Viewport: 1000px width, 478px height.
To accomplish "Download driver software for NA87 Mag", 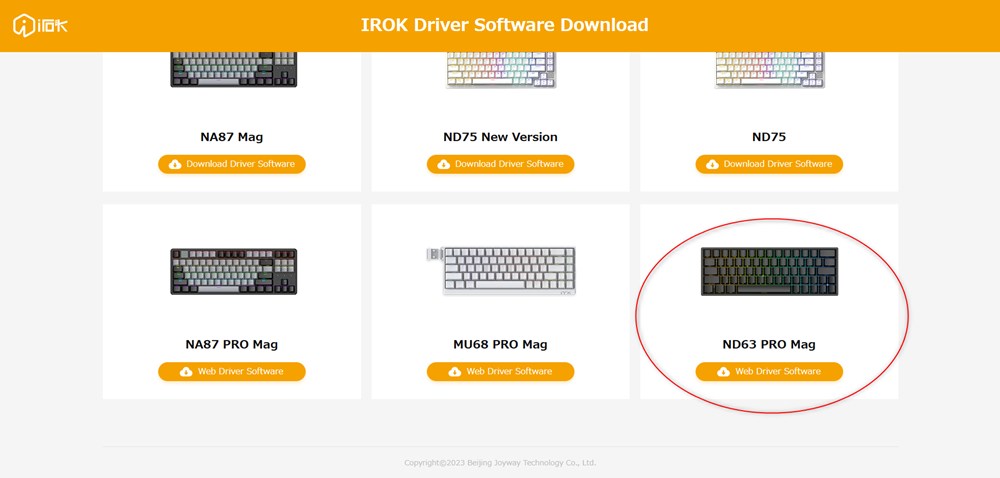I will [x=232, y=164].
